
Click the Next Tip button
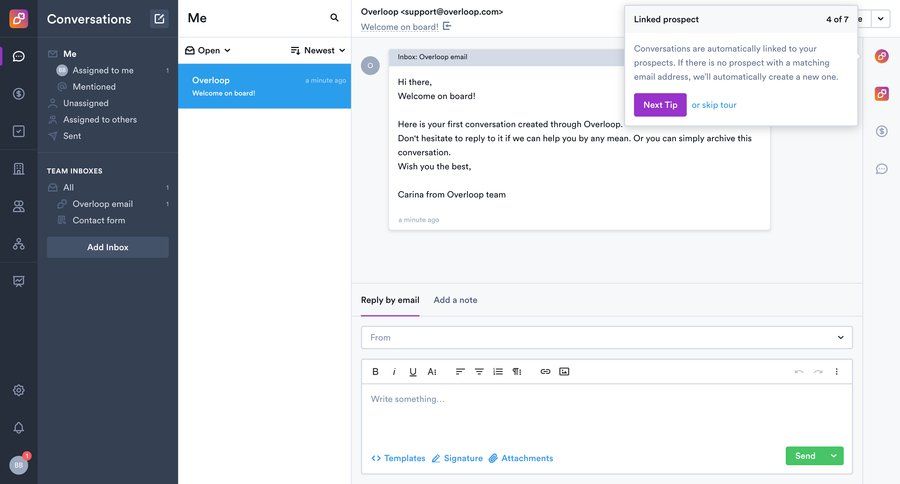click(660, 104)
